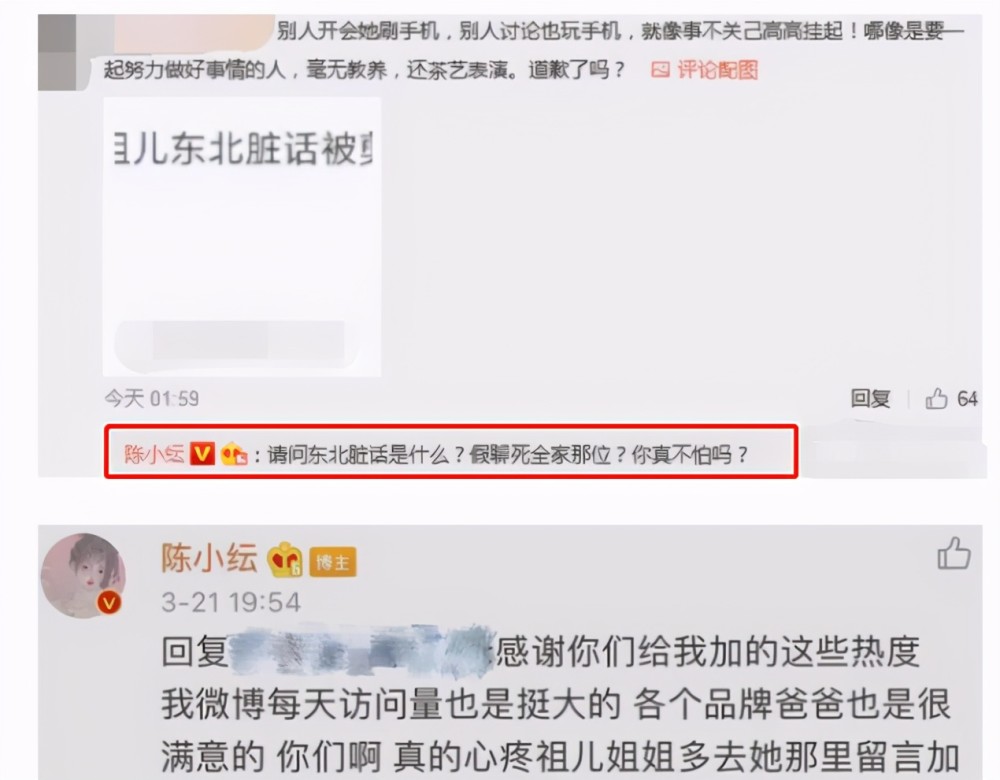Click the V verified badge on avatar
The width and height of the screenshot is (1000, 780).
[109, 602]
